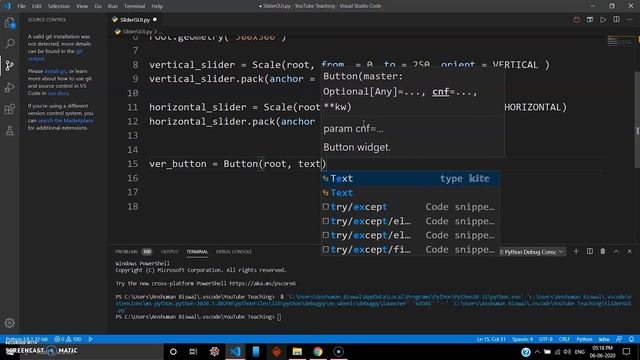Screen dimensions: 640x360
Task: Click the red restart icon in editor toolbar
Action: tap(576, 20)
